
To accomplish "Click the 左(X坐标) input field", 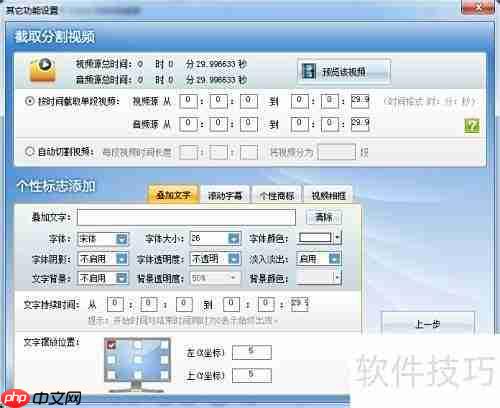I will [x=252, y=352].
